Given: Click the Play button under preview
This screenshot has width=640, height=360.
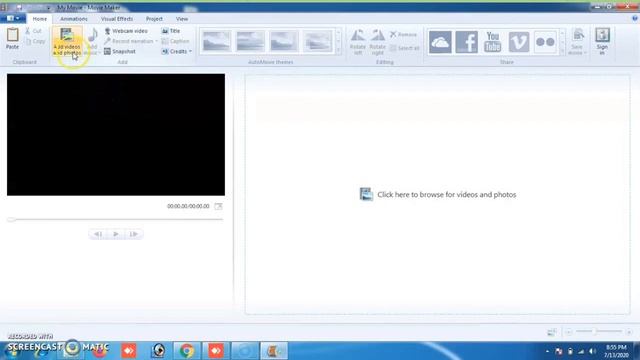Looking at the screenshot, I should tap(116, 234).
